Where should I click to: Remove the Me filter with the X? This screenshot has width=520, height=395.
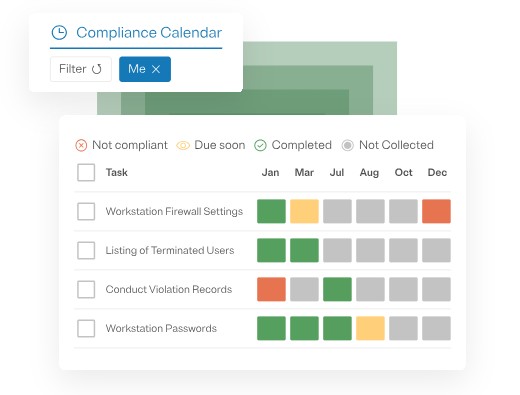(x=156, y=69)
